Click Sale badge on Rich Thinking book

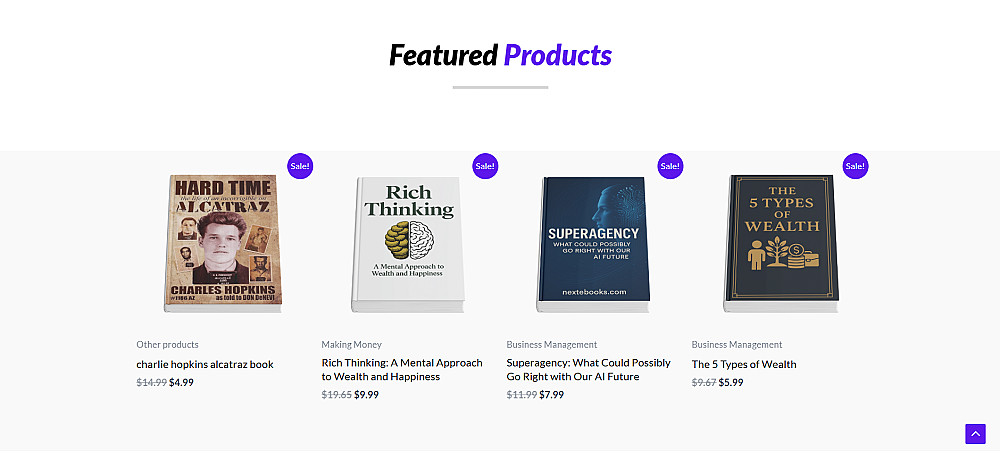coord(485,166)
